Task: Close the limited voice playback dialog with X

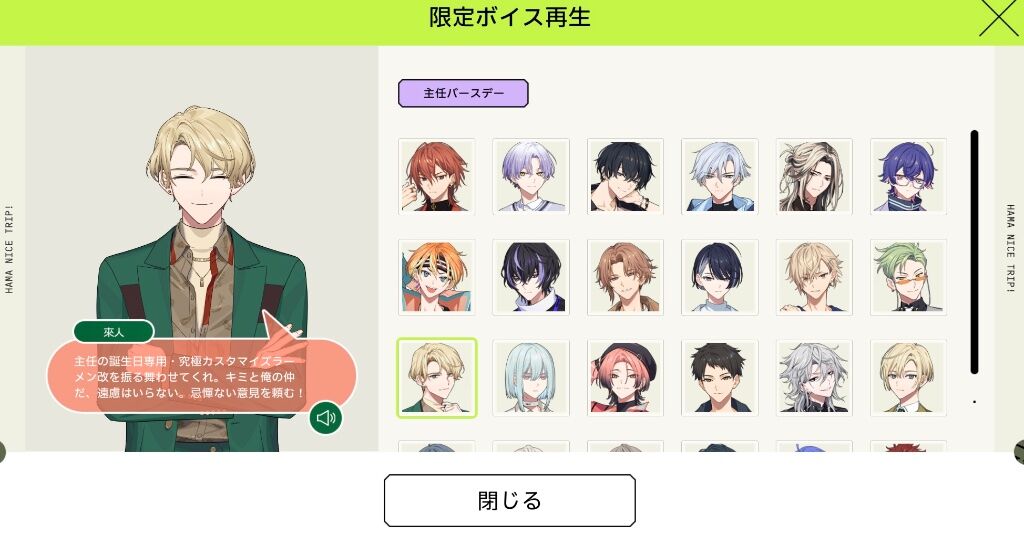Action: pos(999,18)
